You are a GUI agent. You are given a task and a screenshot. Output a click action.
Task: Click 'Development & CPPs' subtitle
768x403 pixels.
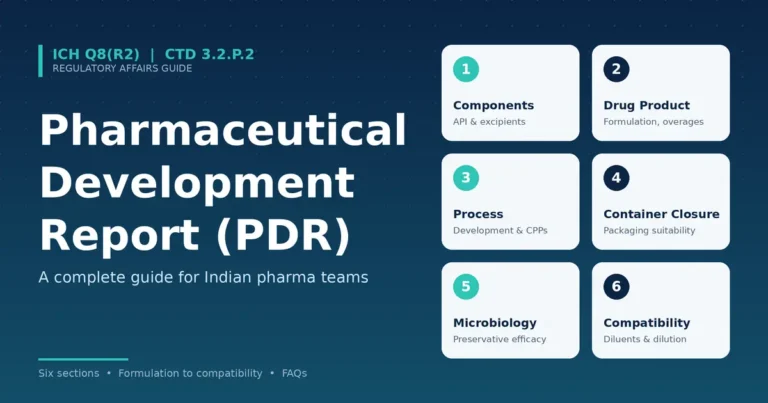[500, 230]
